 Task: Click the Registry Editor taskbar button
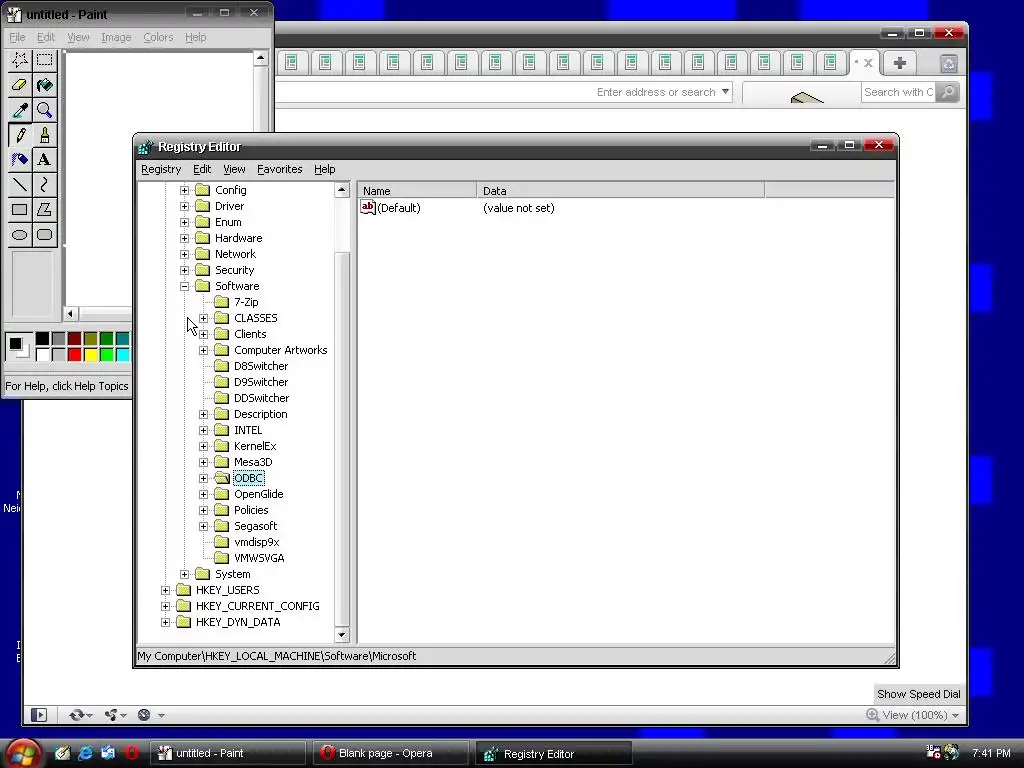pos(554,754)
